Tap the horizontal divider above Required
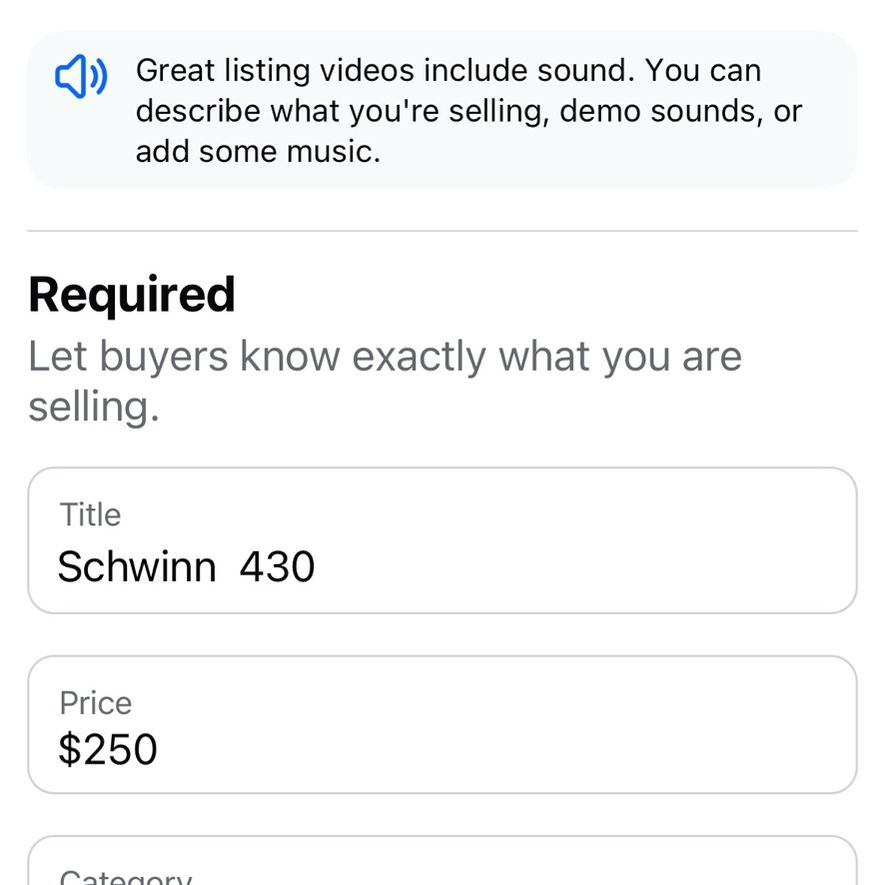The image size is (885, 885). tap(442, 230)
